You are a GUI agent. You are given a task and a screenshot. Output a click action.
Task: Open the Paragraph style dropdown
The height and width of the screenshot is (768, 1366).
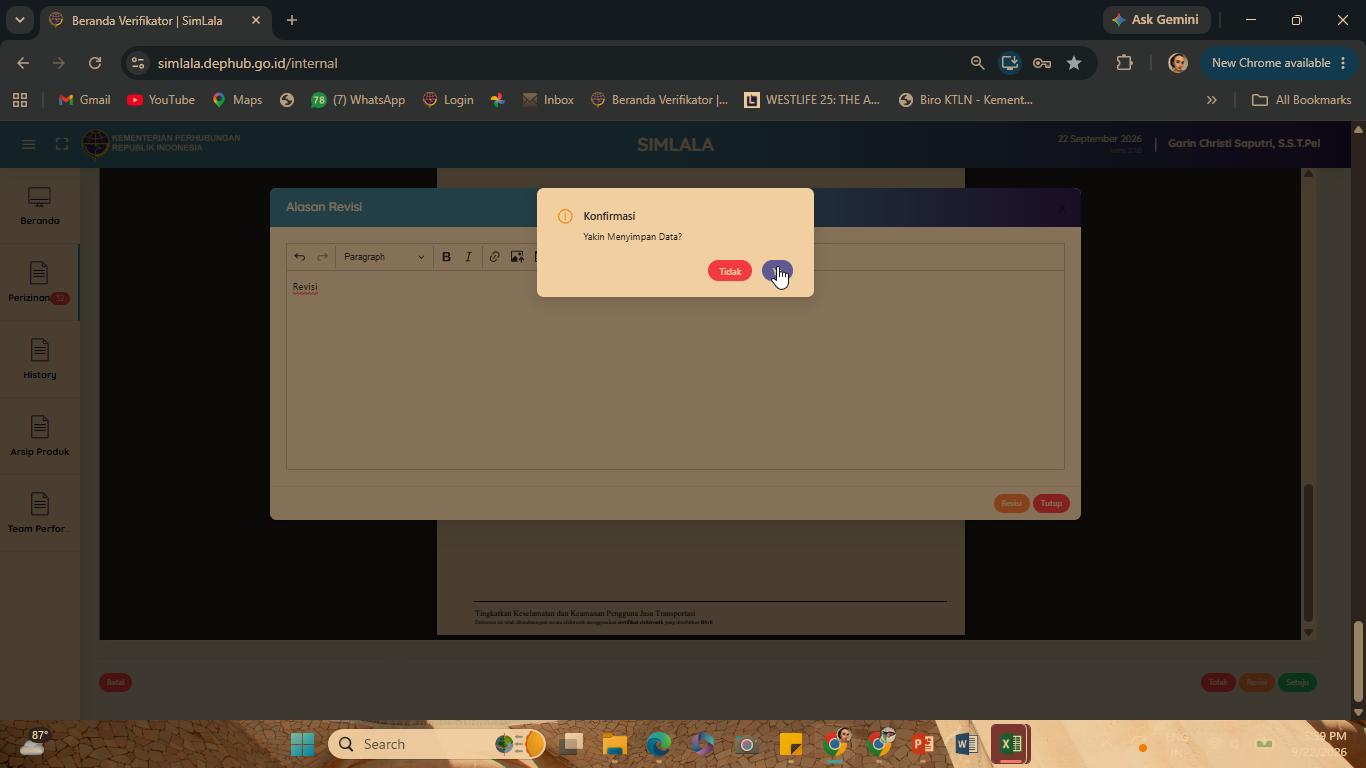[x=384, y=257]
